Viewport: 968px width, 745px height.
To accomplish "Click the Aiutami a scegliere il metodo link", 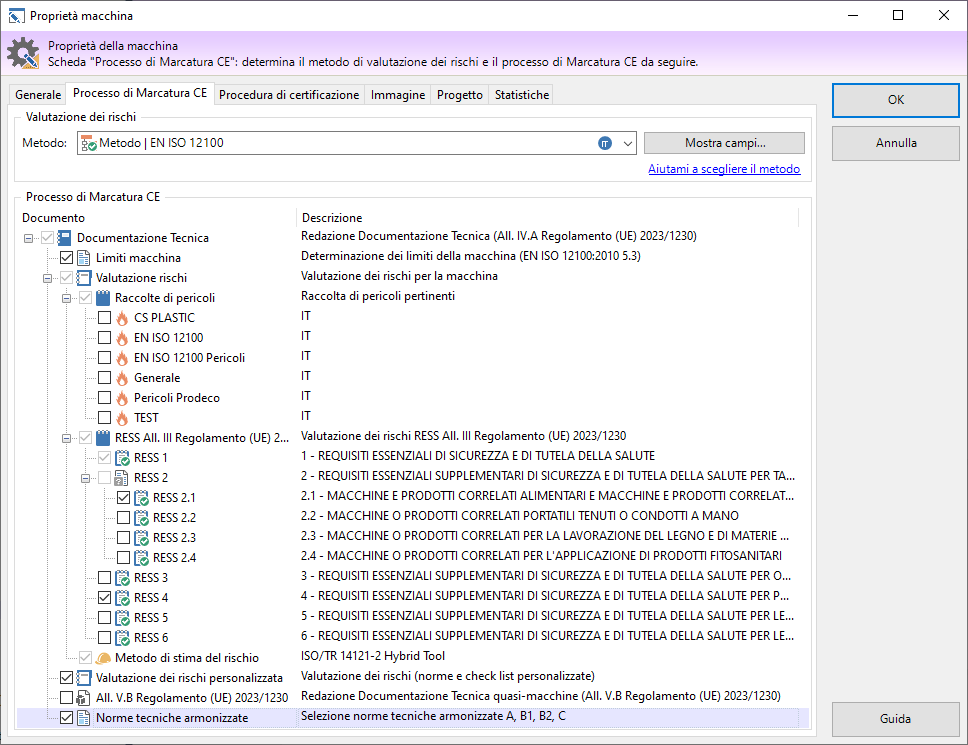I will tap(723, 170).
